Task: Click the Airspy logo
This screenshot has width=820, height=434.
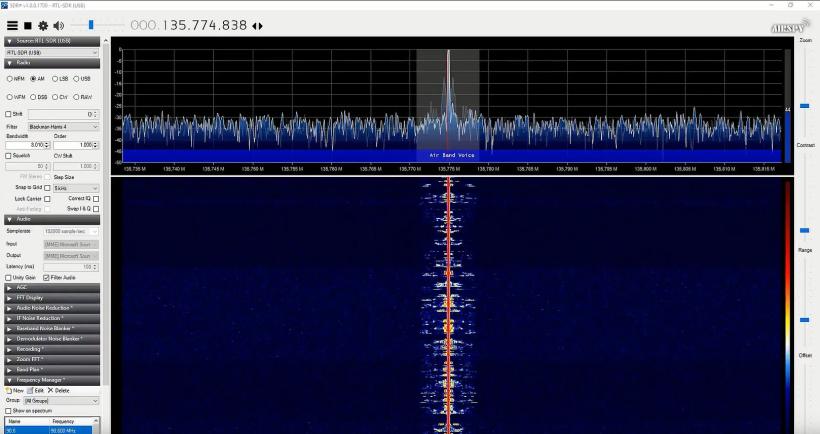Action: point(788,27)
